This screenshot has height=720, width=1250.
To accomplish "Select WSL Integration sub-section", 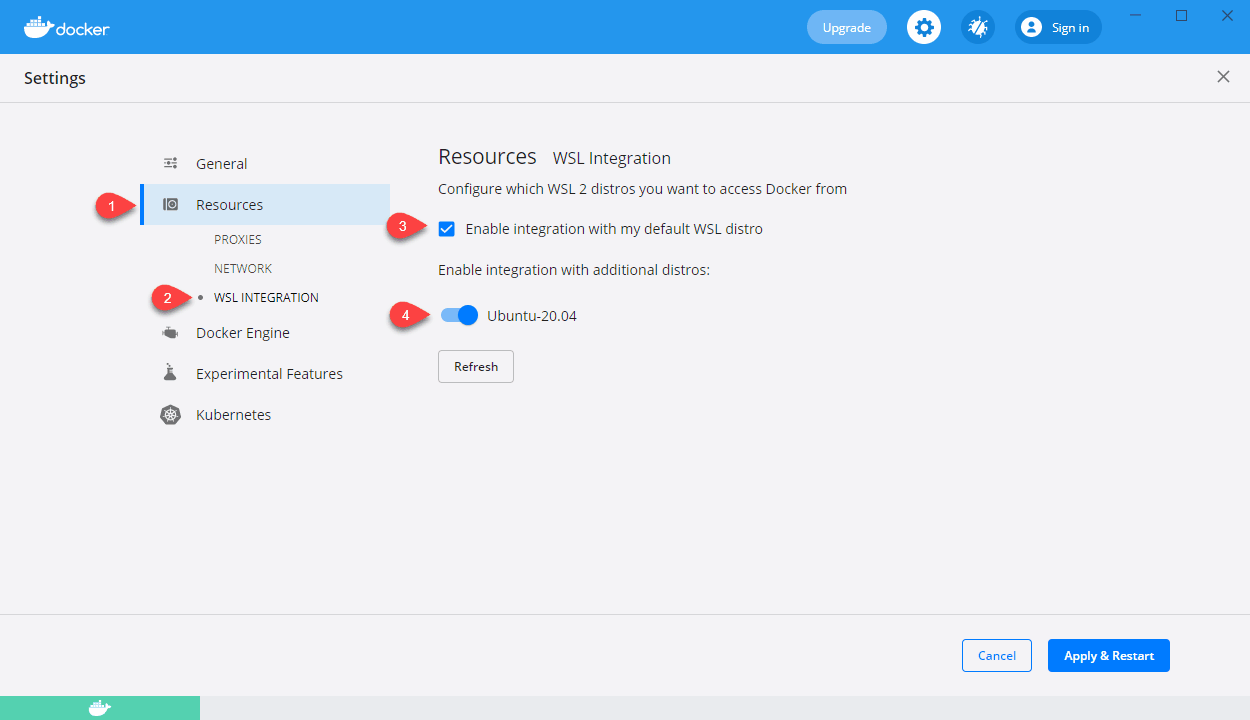I will (x=266, y=298).
